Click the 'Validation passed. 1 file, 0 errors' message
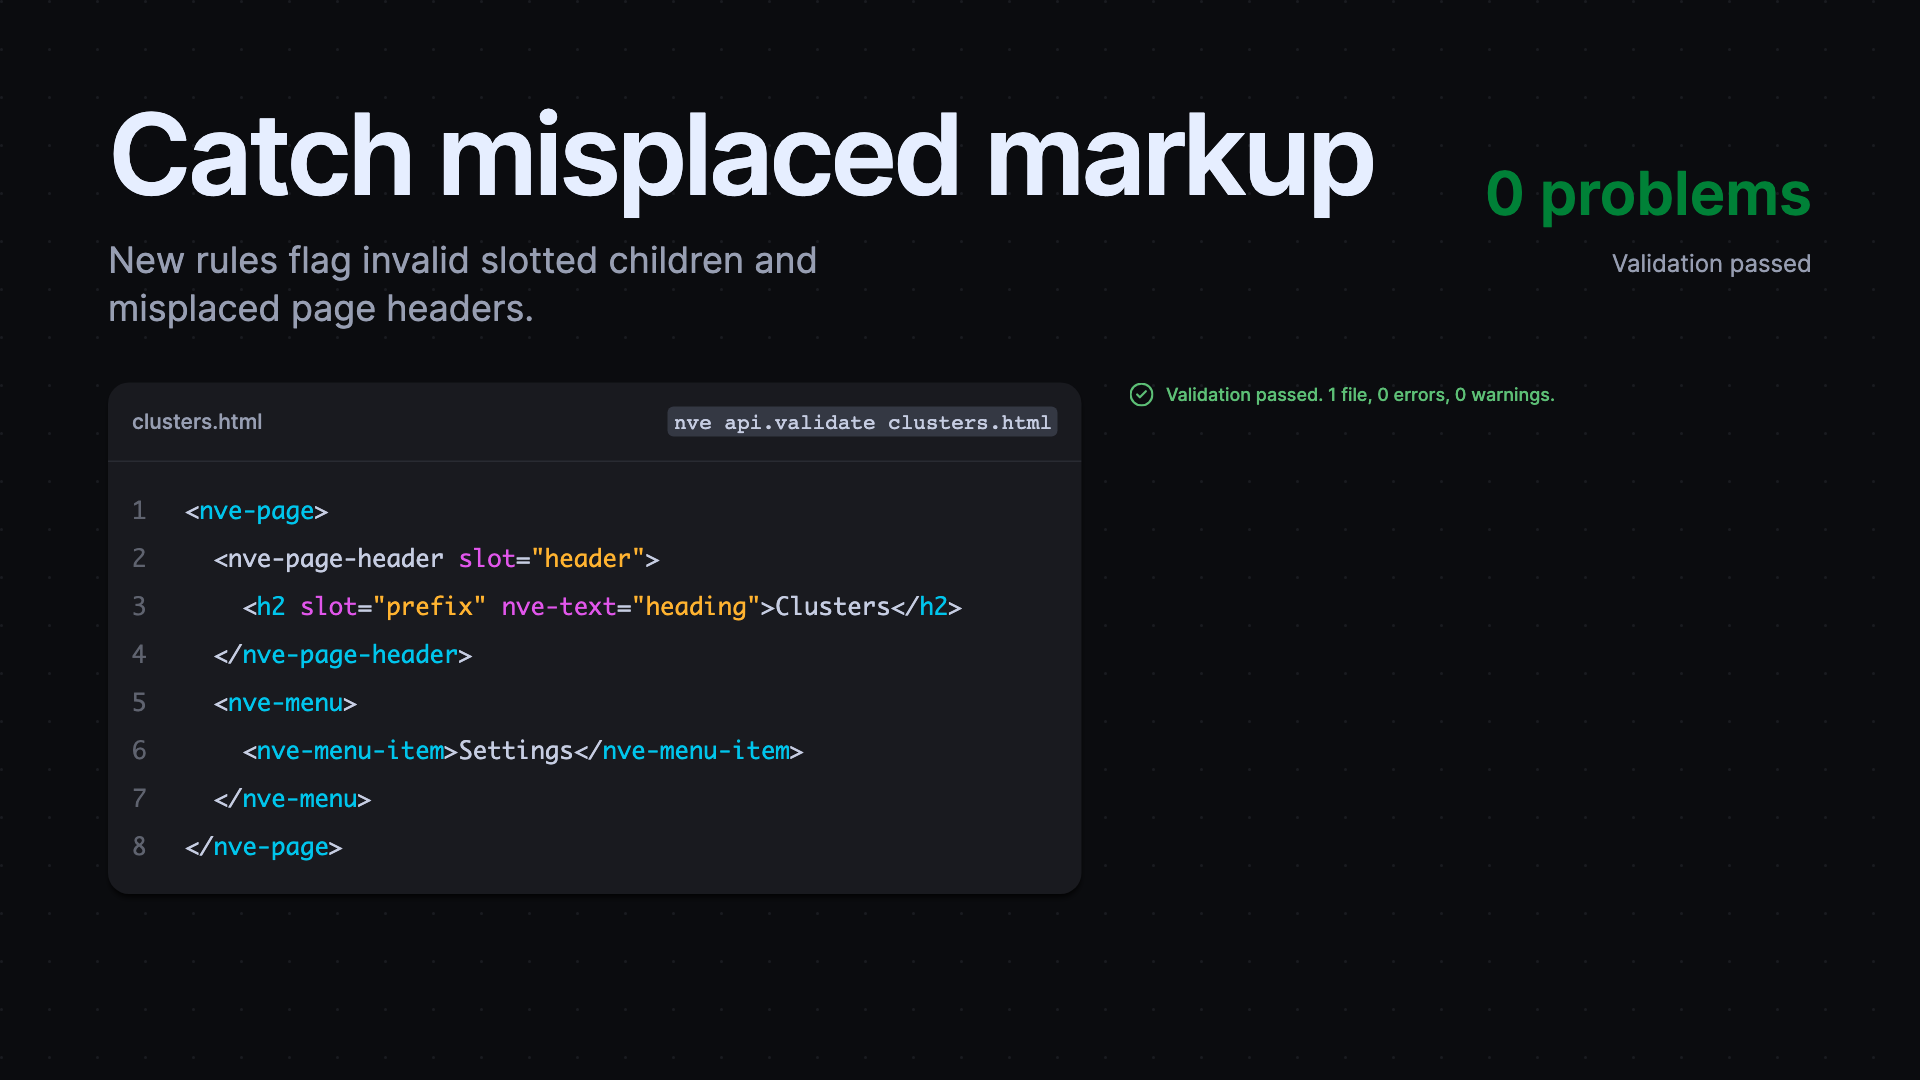 tap(1360, 395)
